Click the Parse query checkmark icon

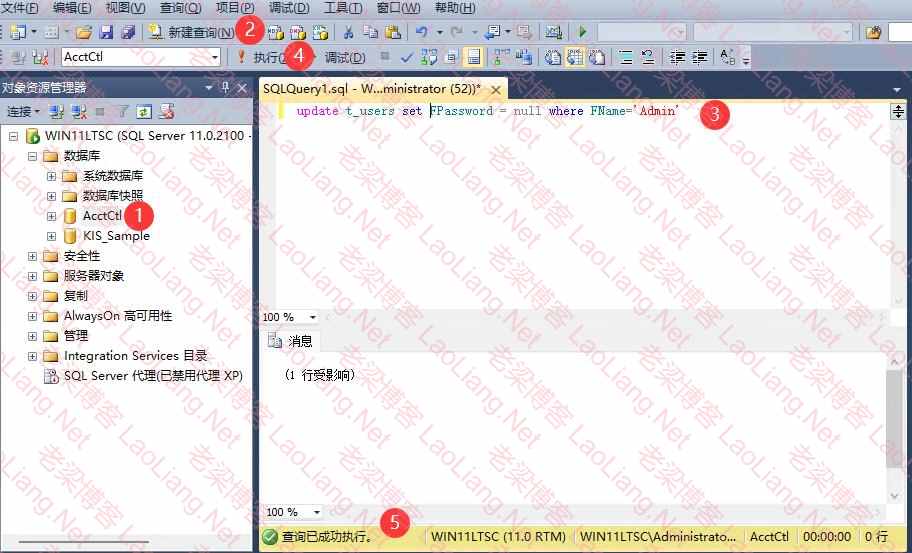point(407,57)
